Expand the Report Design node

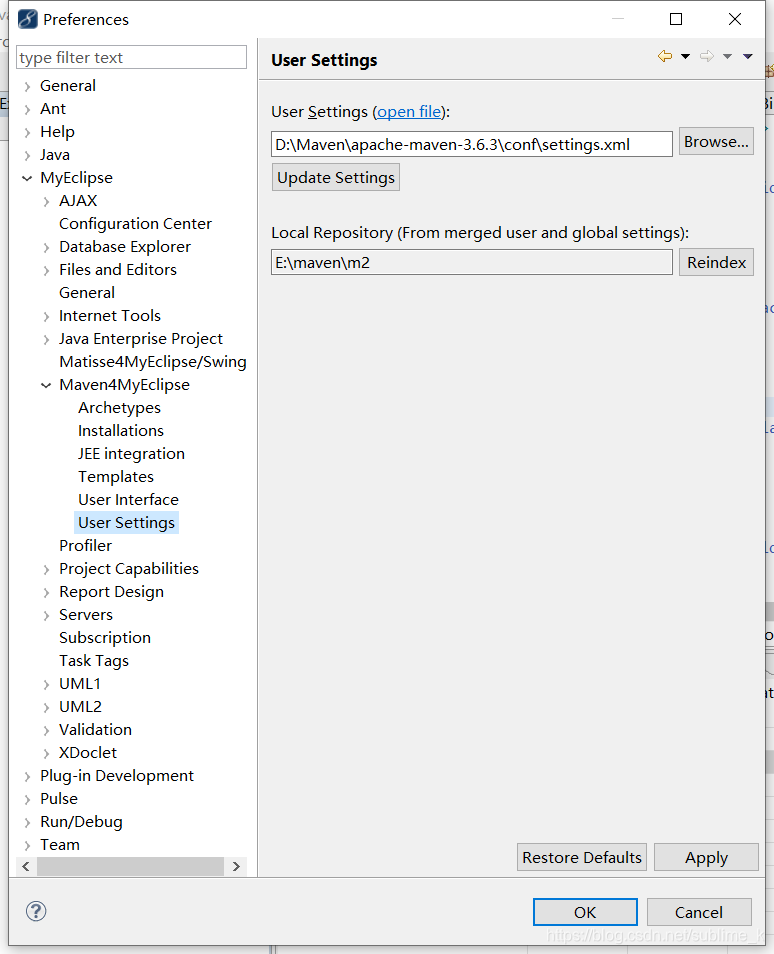coord(46,593)
